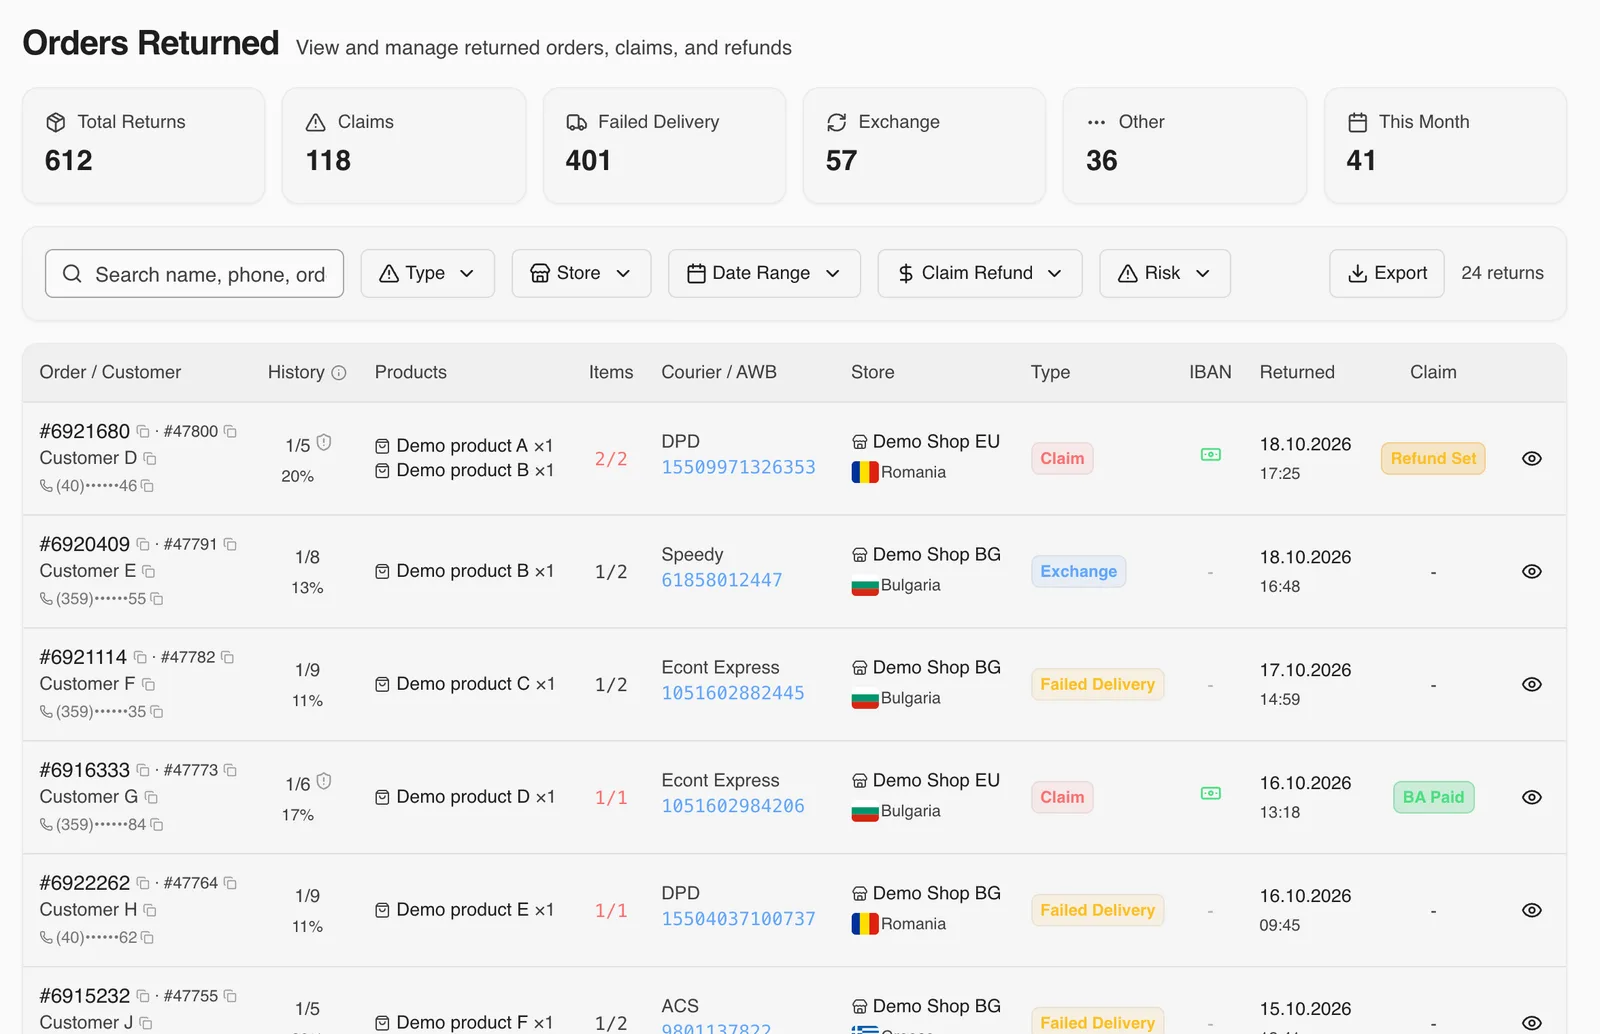
Task: Copy phone (40)······46
Action: pyautogui.click(x=147, y=486)
